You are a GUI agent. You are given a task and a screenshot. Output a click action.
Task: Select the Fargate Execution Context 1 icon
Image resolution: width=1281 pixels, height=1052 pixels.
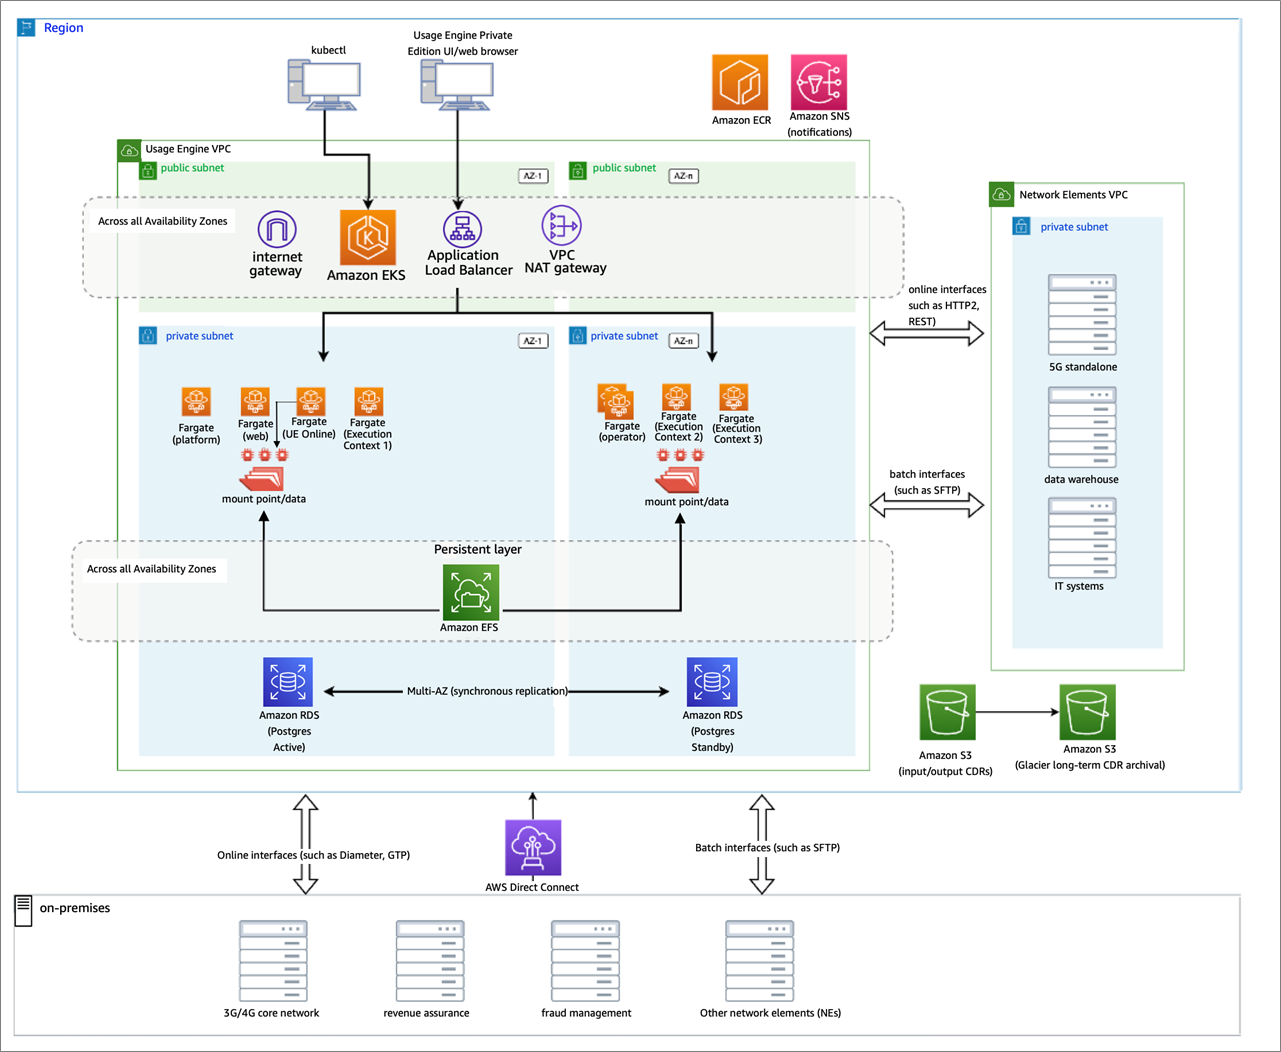coord(369,402)
